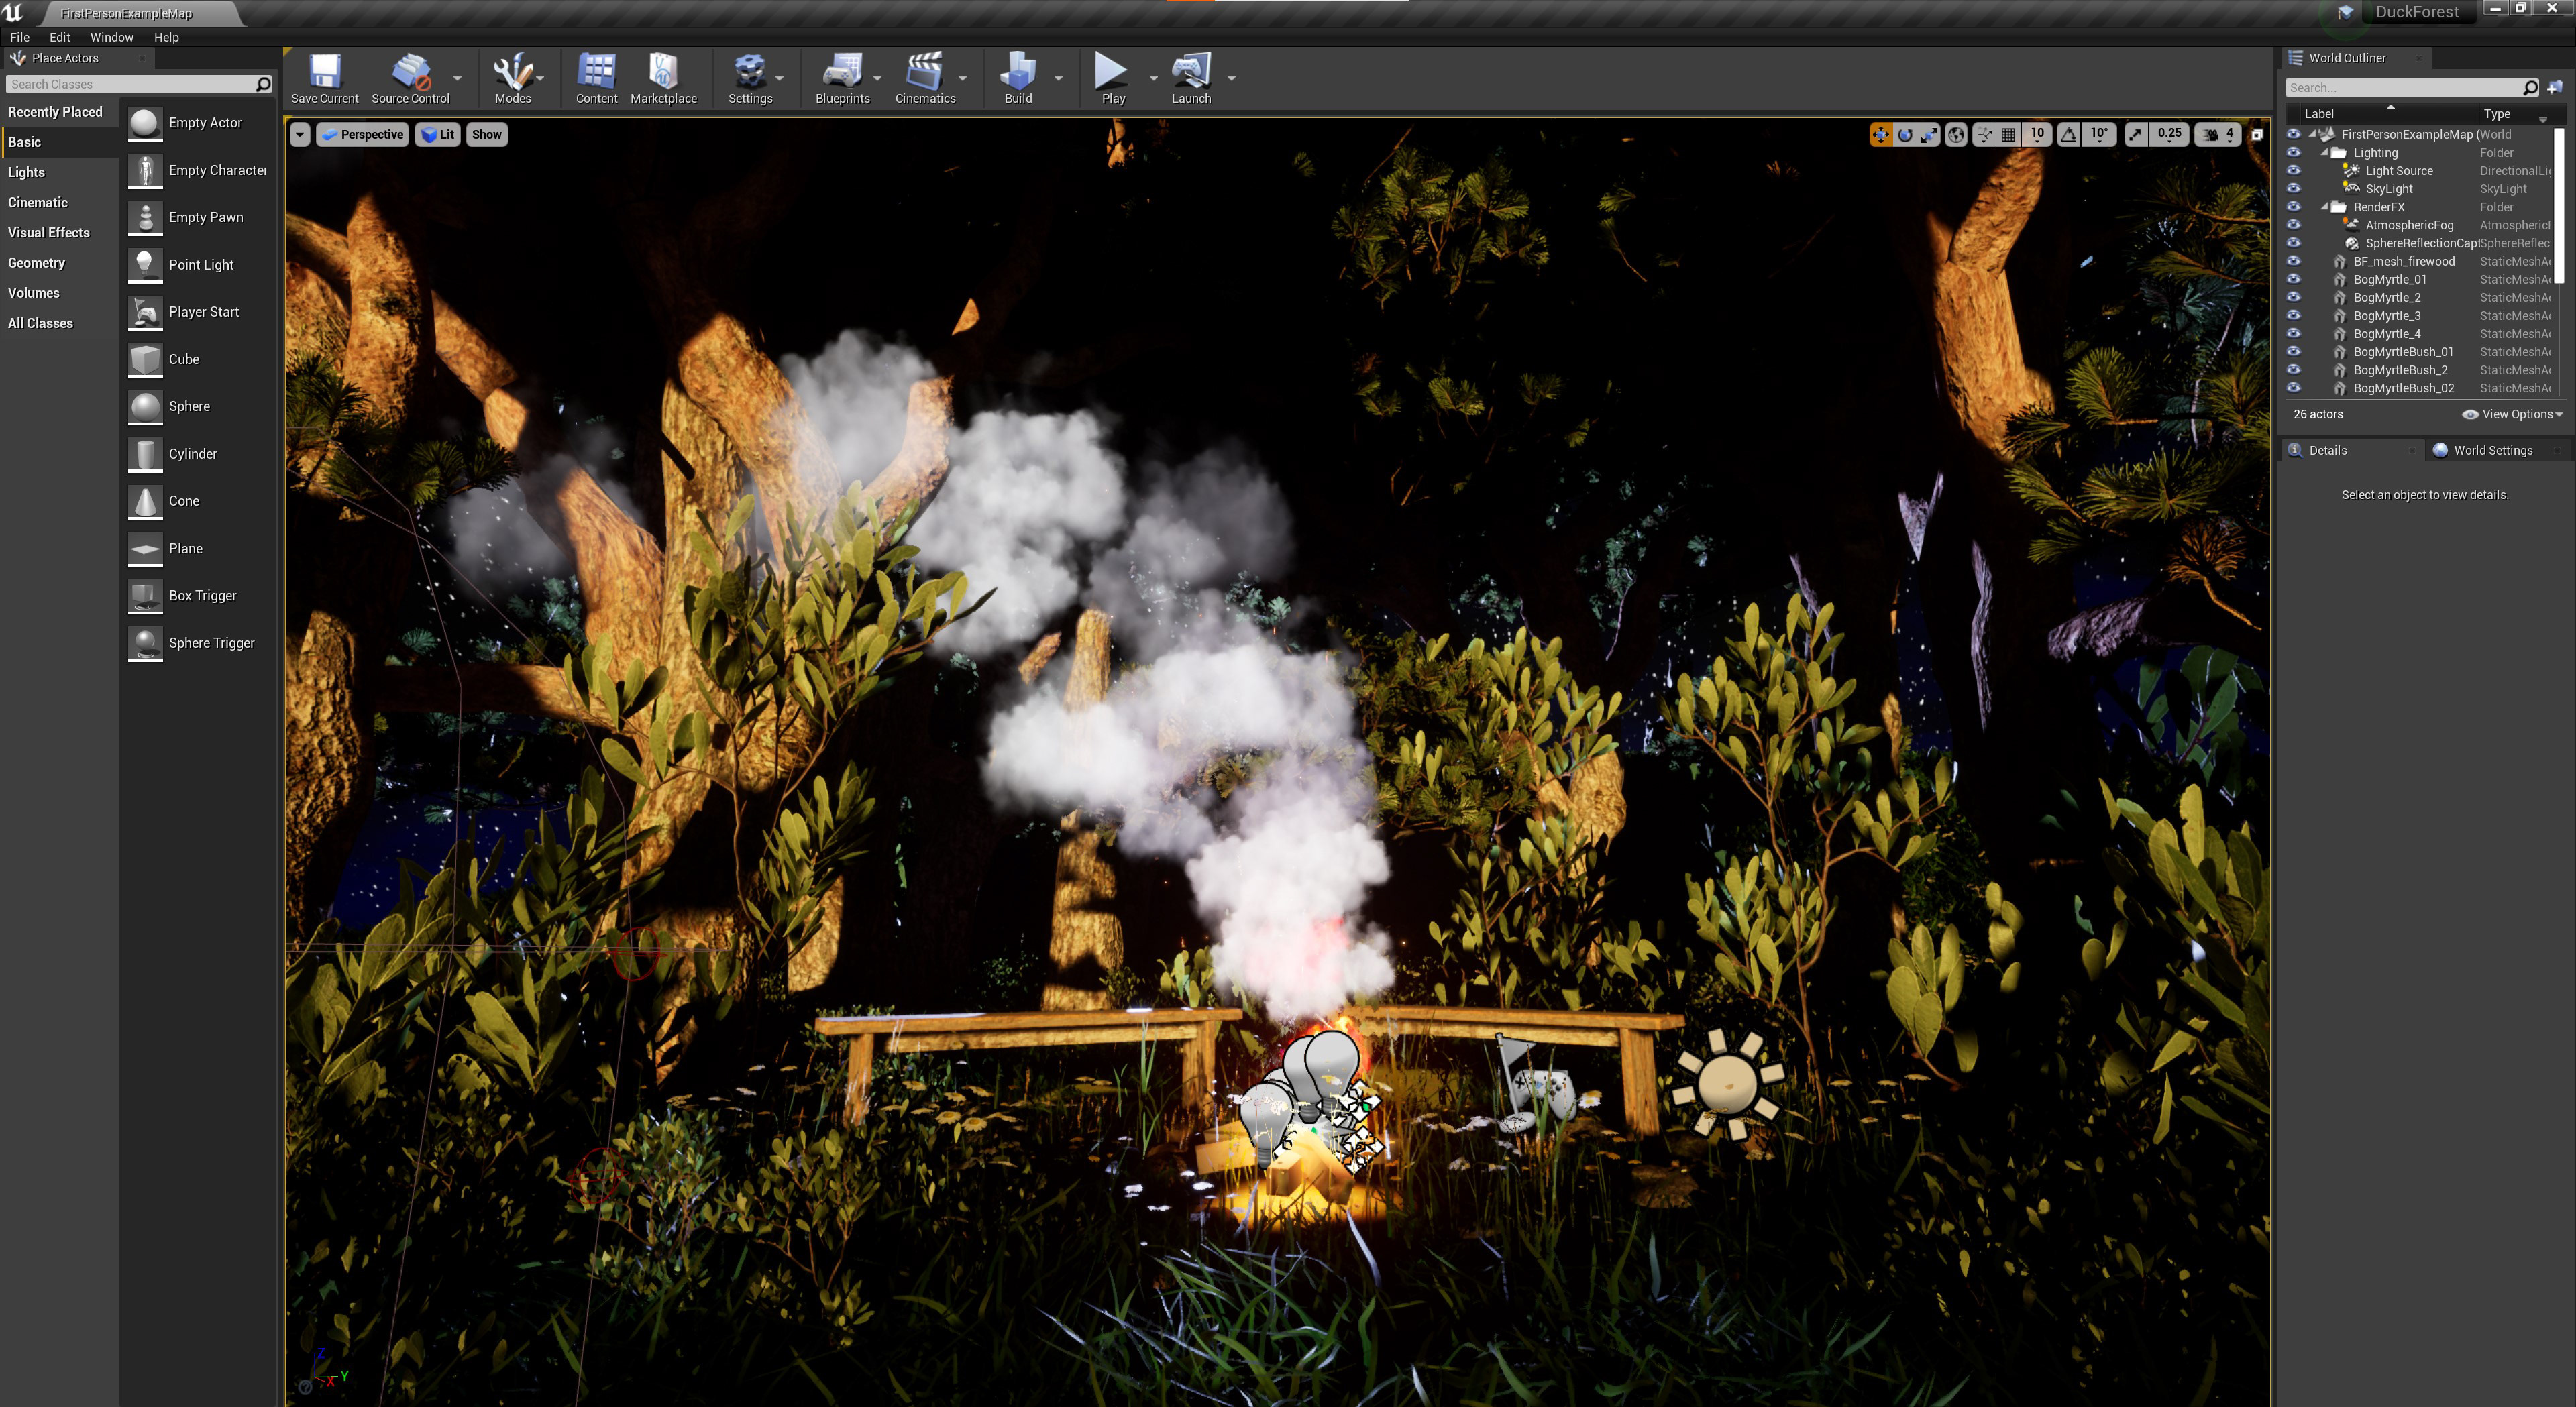Open the Cinematics toolbar icon
The height and width of the screenshot is (1407, 2576).
point(925,78)
